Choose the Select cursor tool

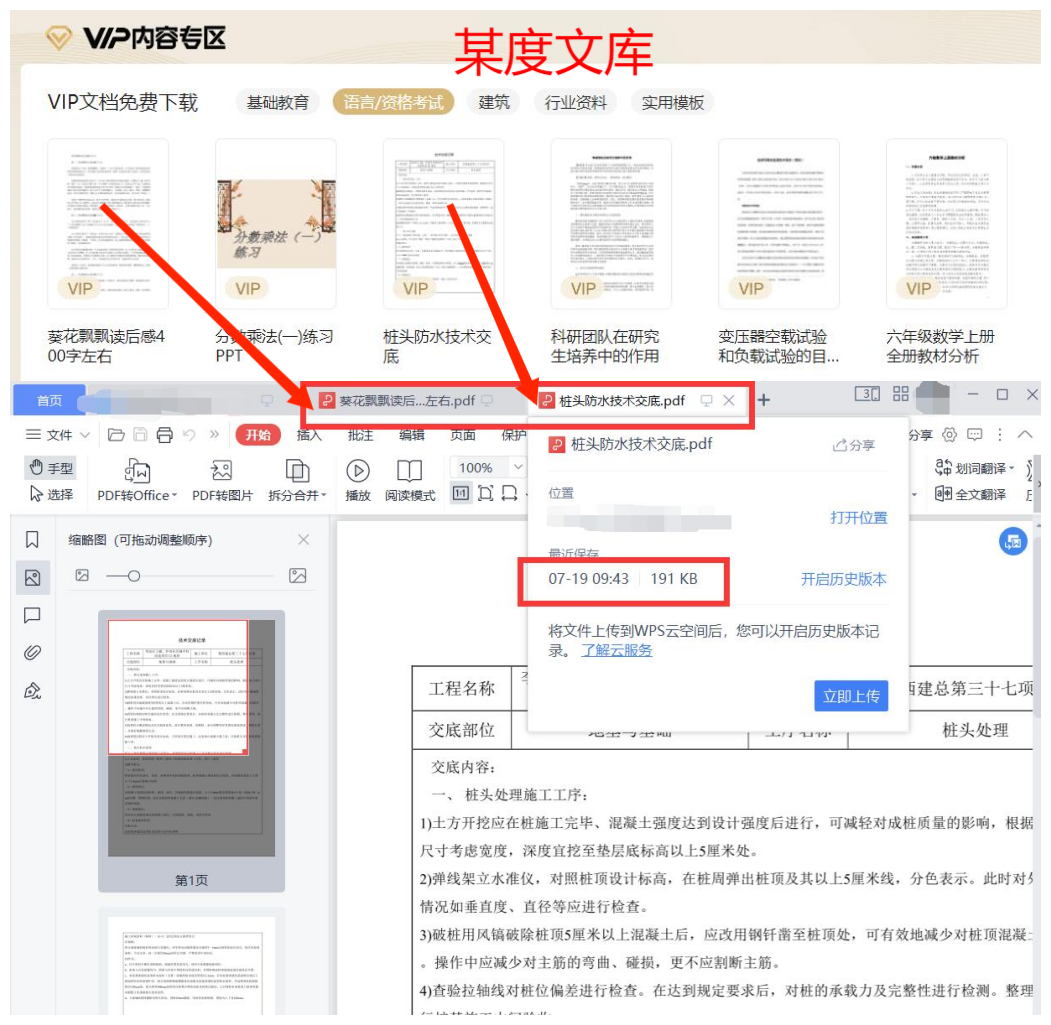(x=50, y=495)
